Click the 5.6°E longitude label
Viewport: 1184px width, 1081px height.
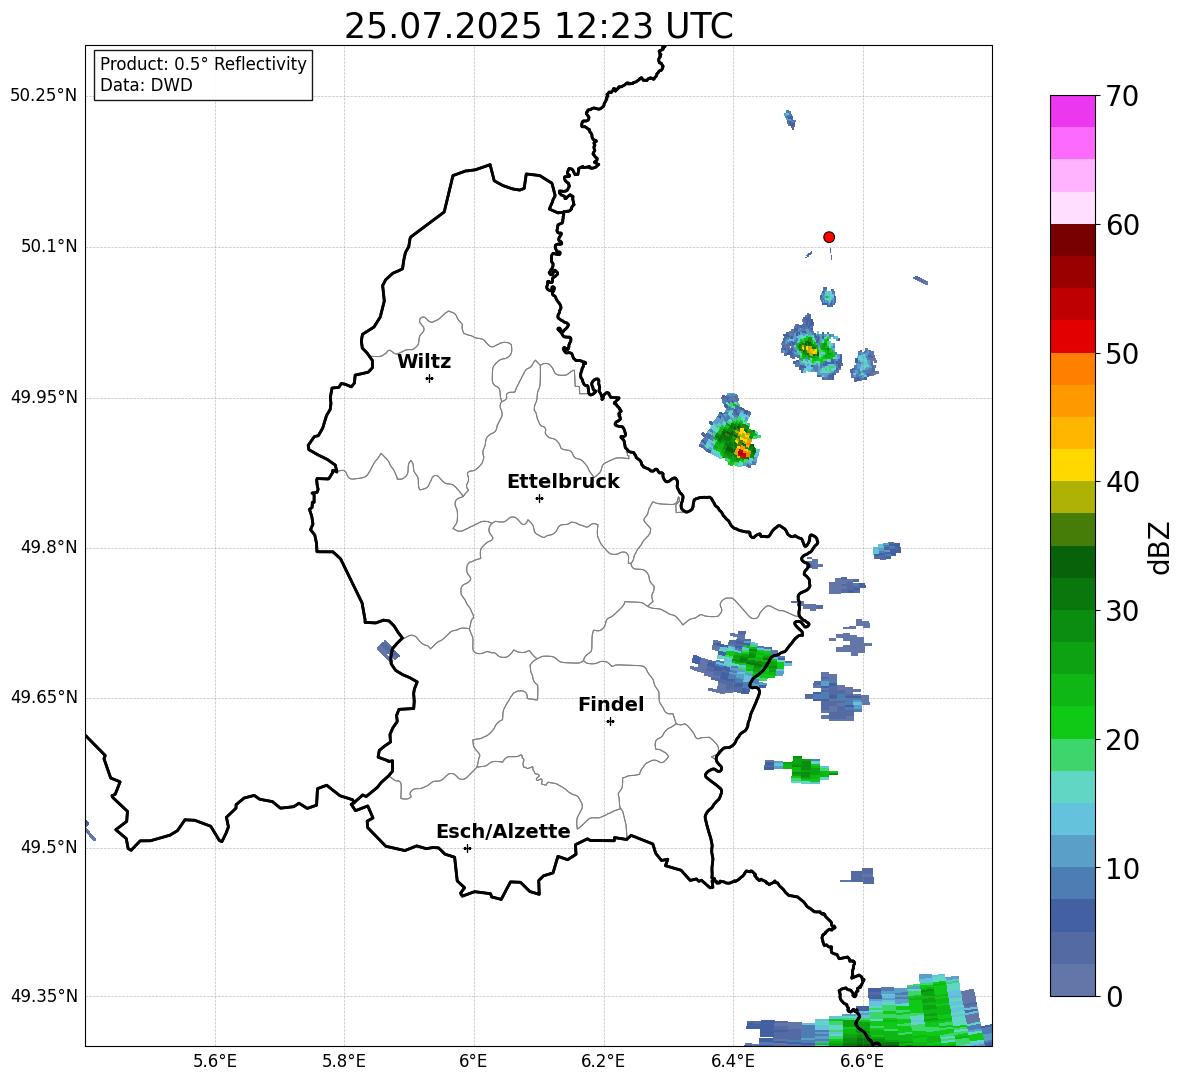(x=215, y=1061)
